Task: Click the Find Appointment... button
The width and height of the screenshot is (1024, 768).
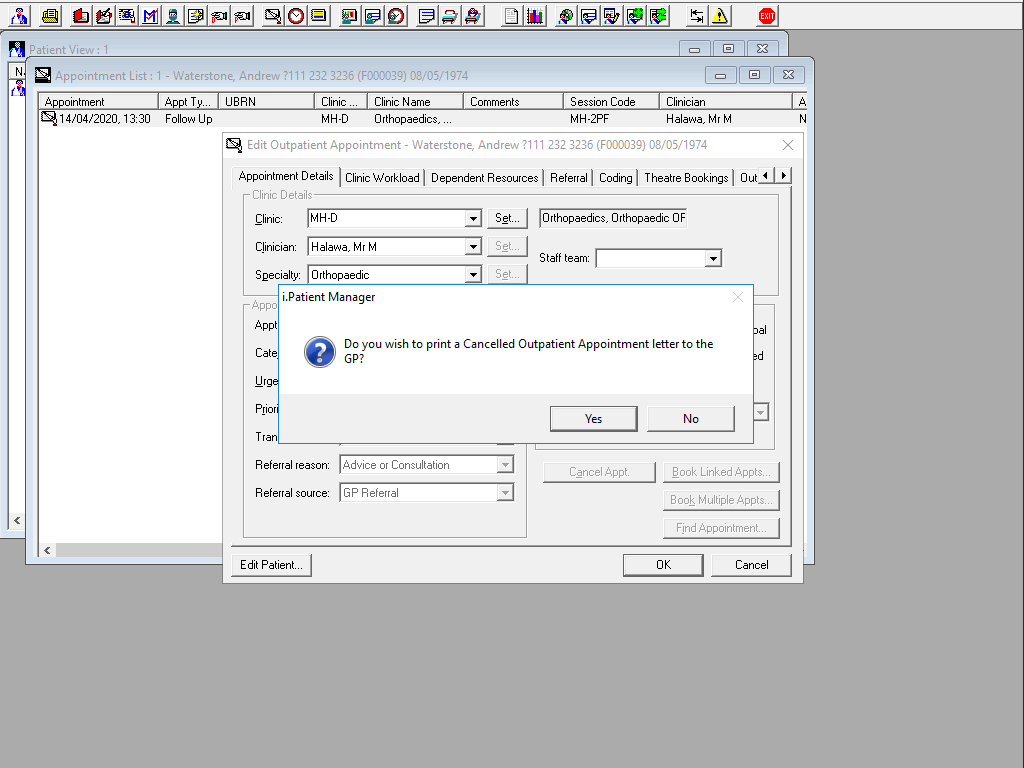Action: pyautogui.click(x=721, y=528)
